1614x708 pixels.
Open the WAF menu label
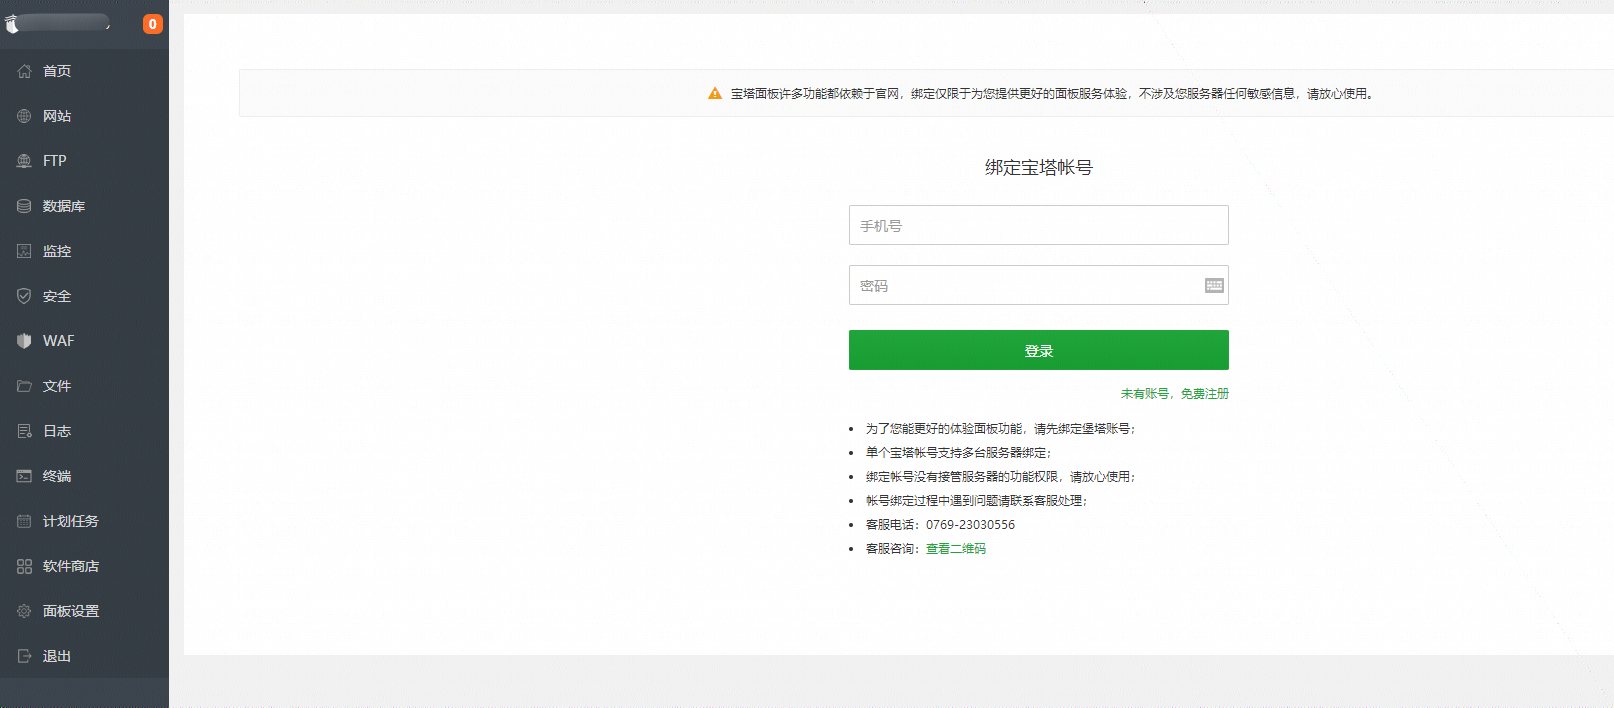pyautogui.click(x=59, y=341)
